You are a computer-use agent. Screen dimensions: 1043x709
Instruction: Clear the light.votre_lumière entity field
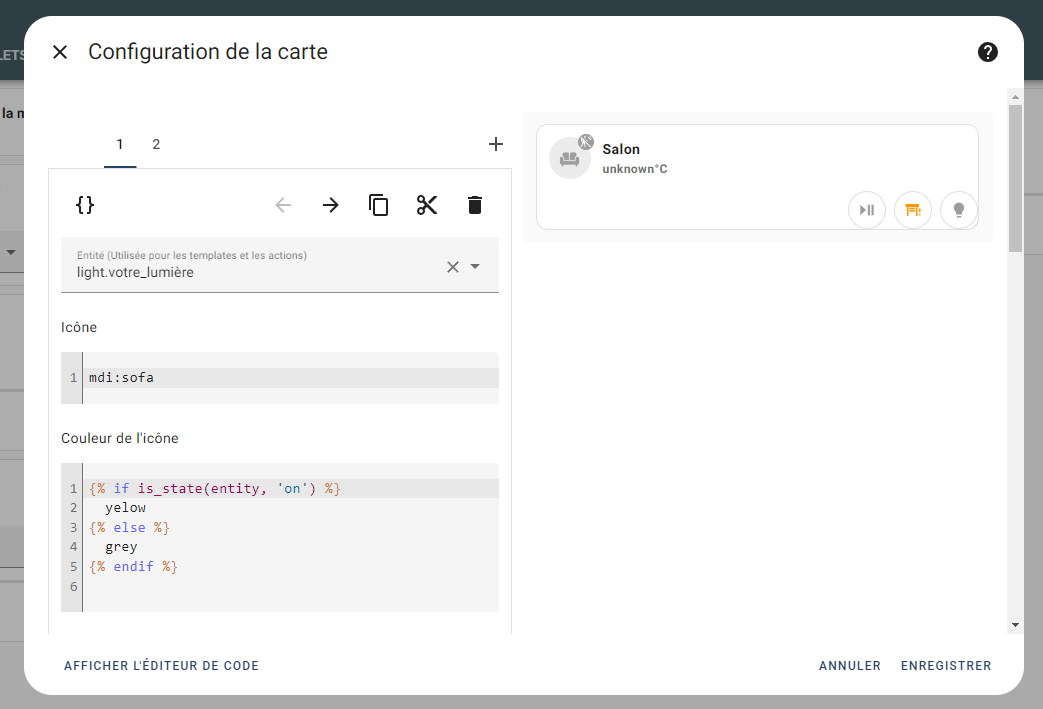pyautogui.click(x=453, y=267)
